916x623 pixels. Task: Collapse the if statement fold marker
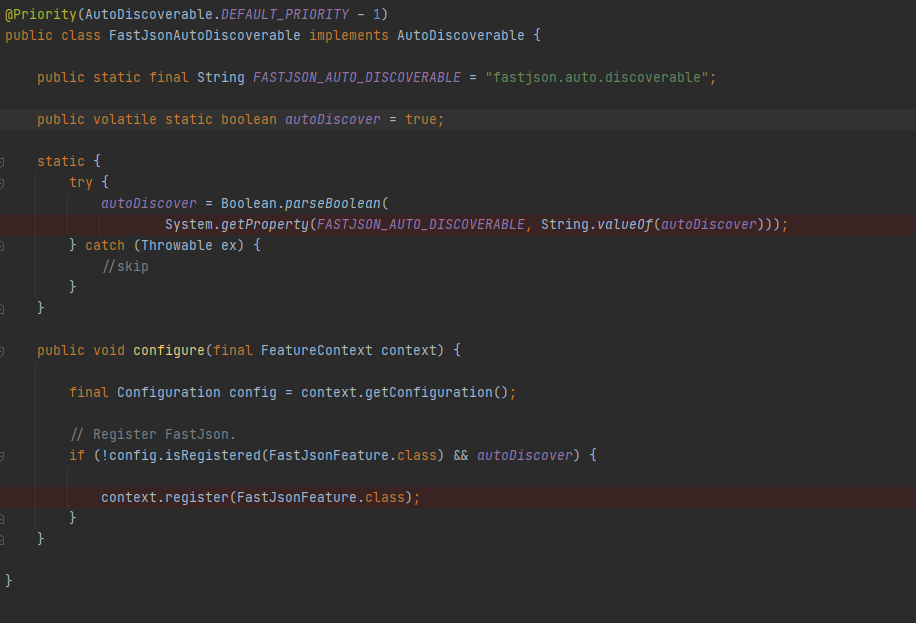(x=3, y=455)
